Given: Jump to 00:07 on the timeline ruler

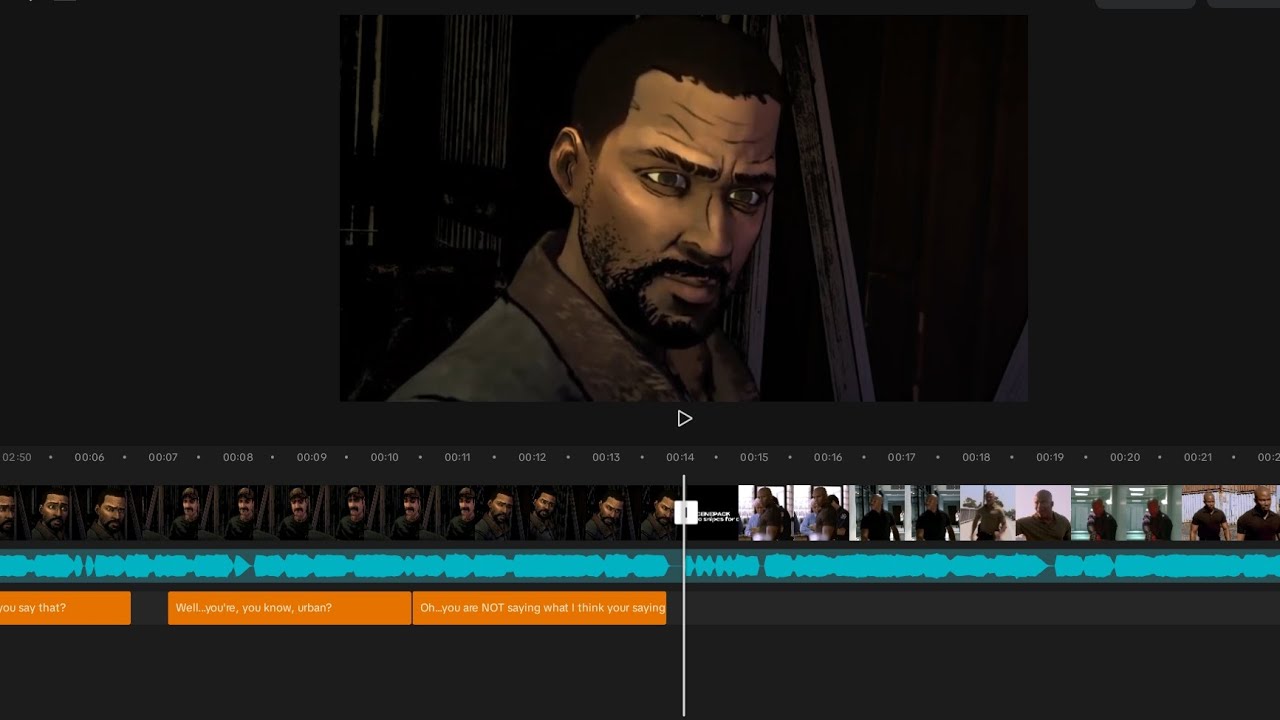Looking at the screenshot, I should (163, 457).
